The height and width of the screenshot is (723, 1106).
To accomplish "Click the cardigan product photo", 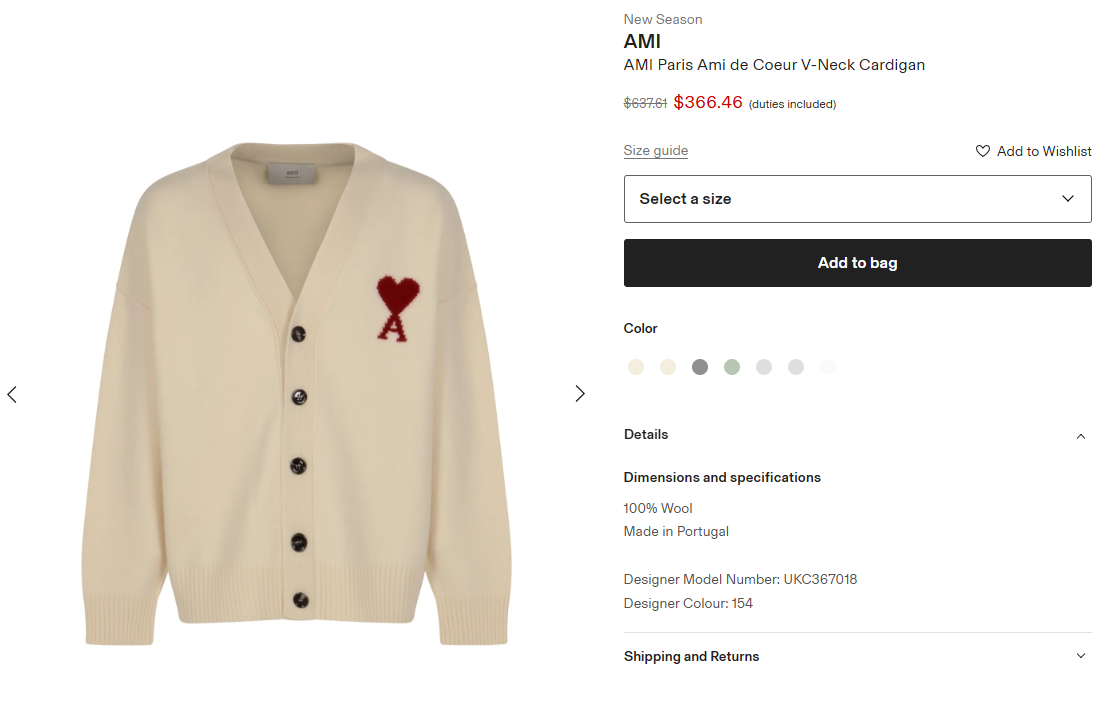I will (x=296, y=394).
